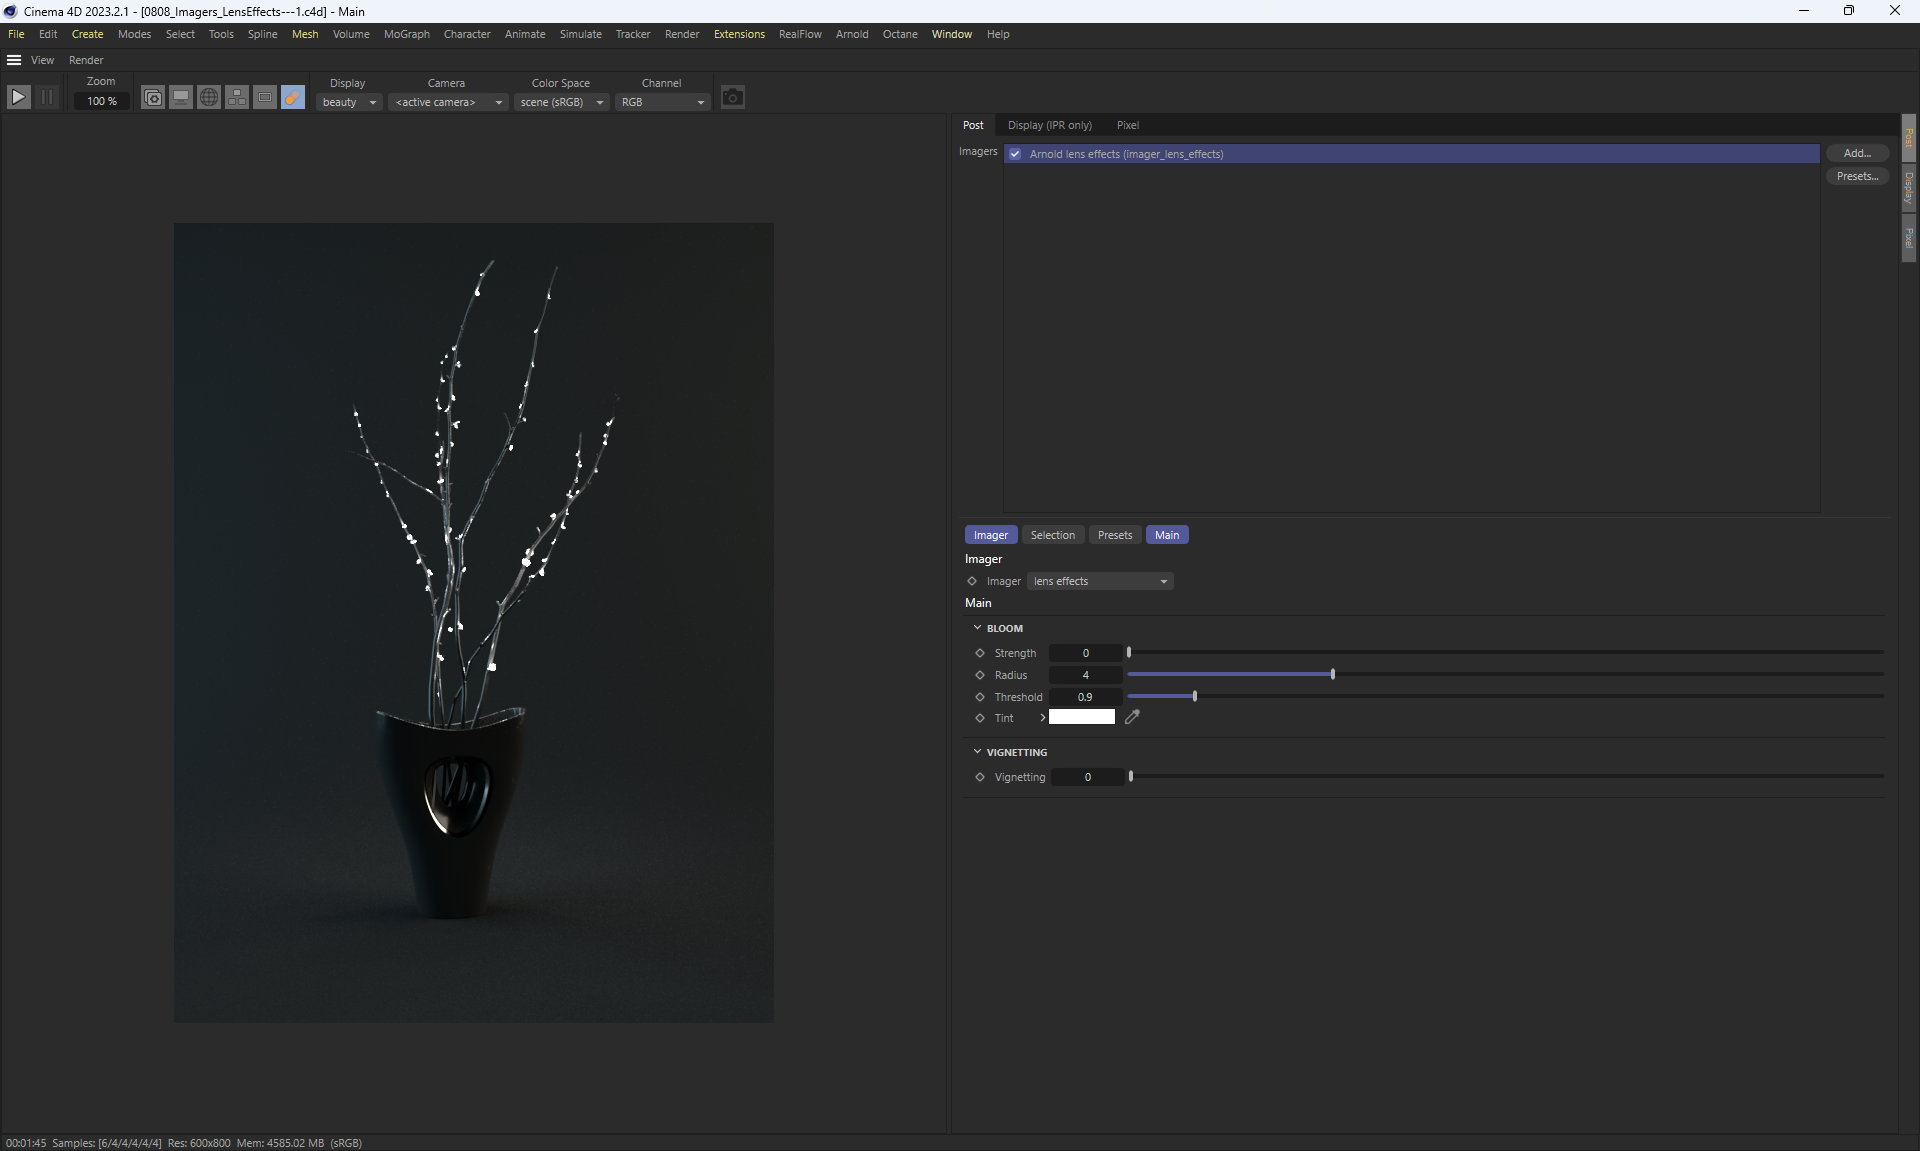
Task: Open the Imager lens effects dropdown
Action: coord(1100,581)
